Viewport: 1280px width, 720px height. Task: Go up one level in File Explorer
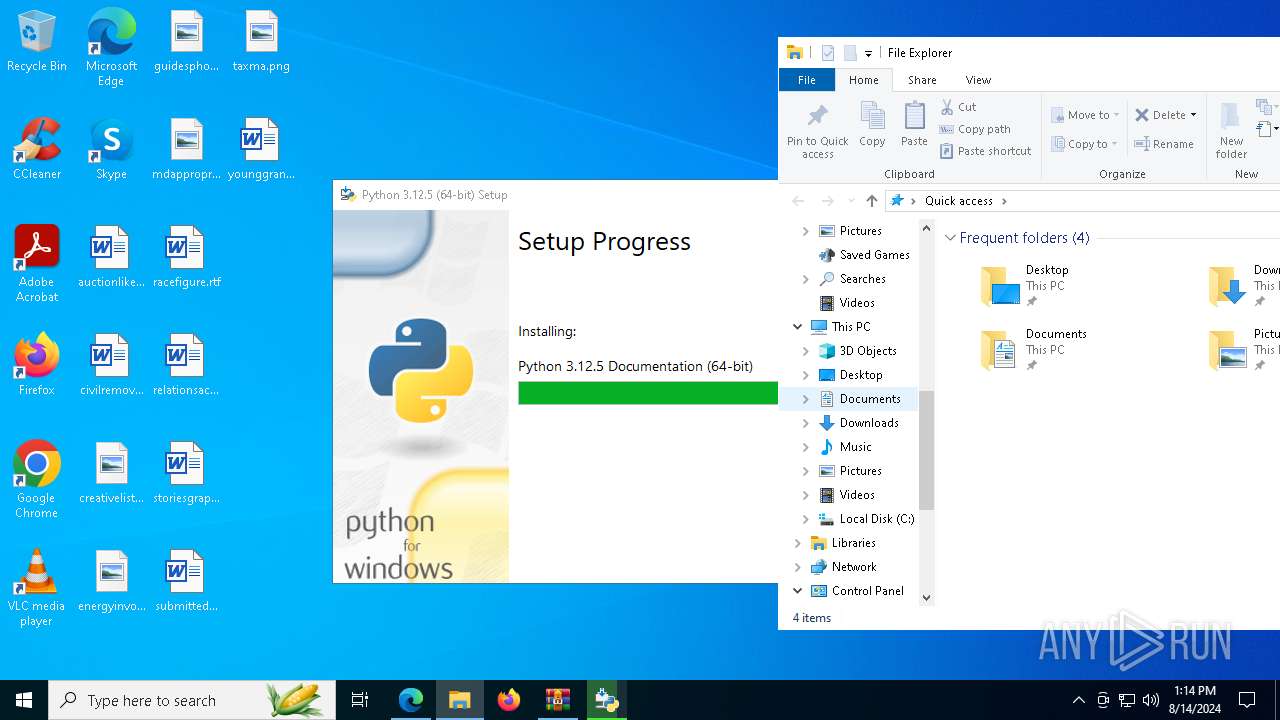(x=872, y=201)
